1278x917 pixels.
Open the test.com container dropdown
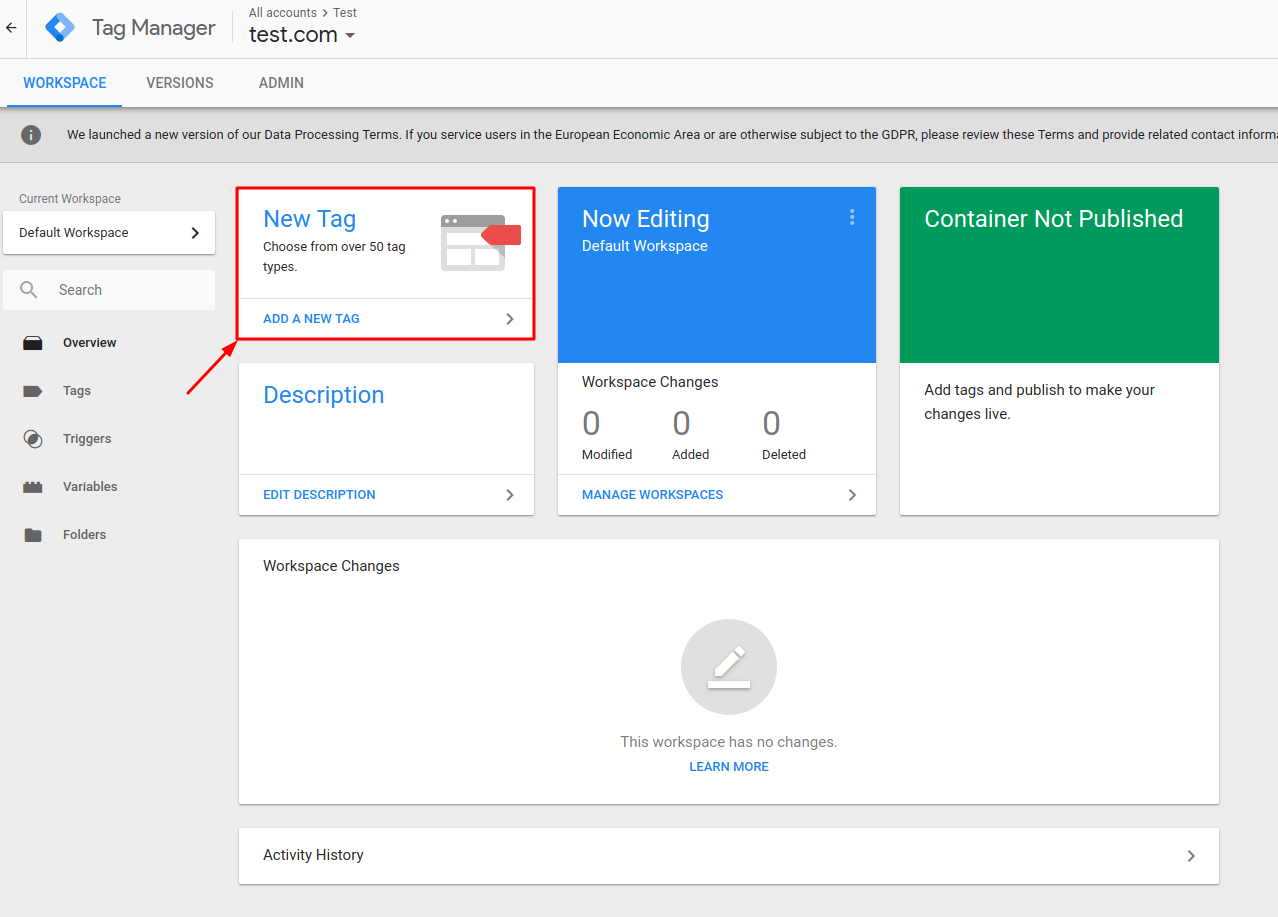point(302,34)
